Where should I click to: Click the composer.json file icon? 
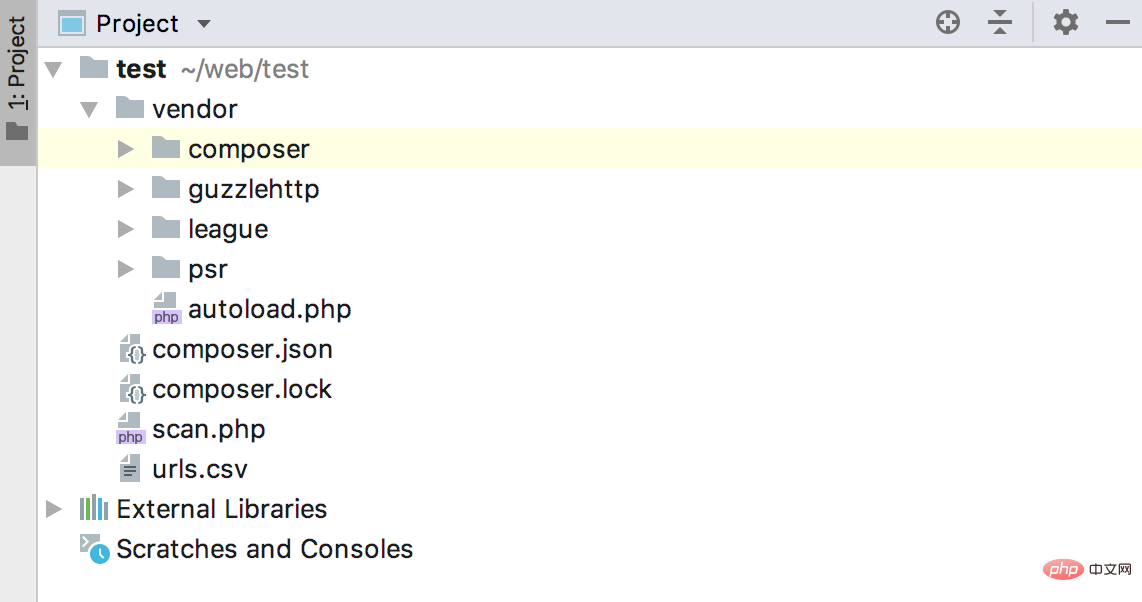(x=131, y=349)
